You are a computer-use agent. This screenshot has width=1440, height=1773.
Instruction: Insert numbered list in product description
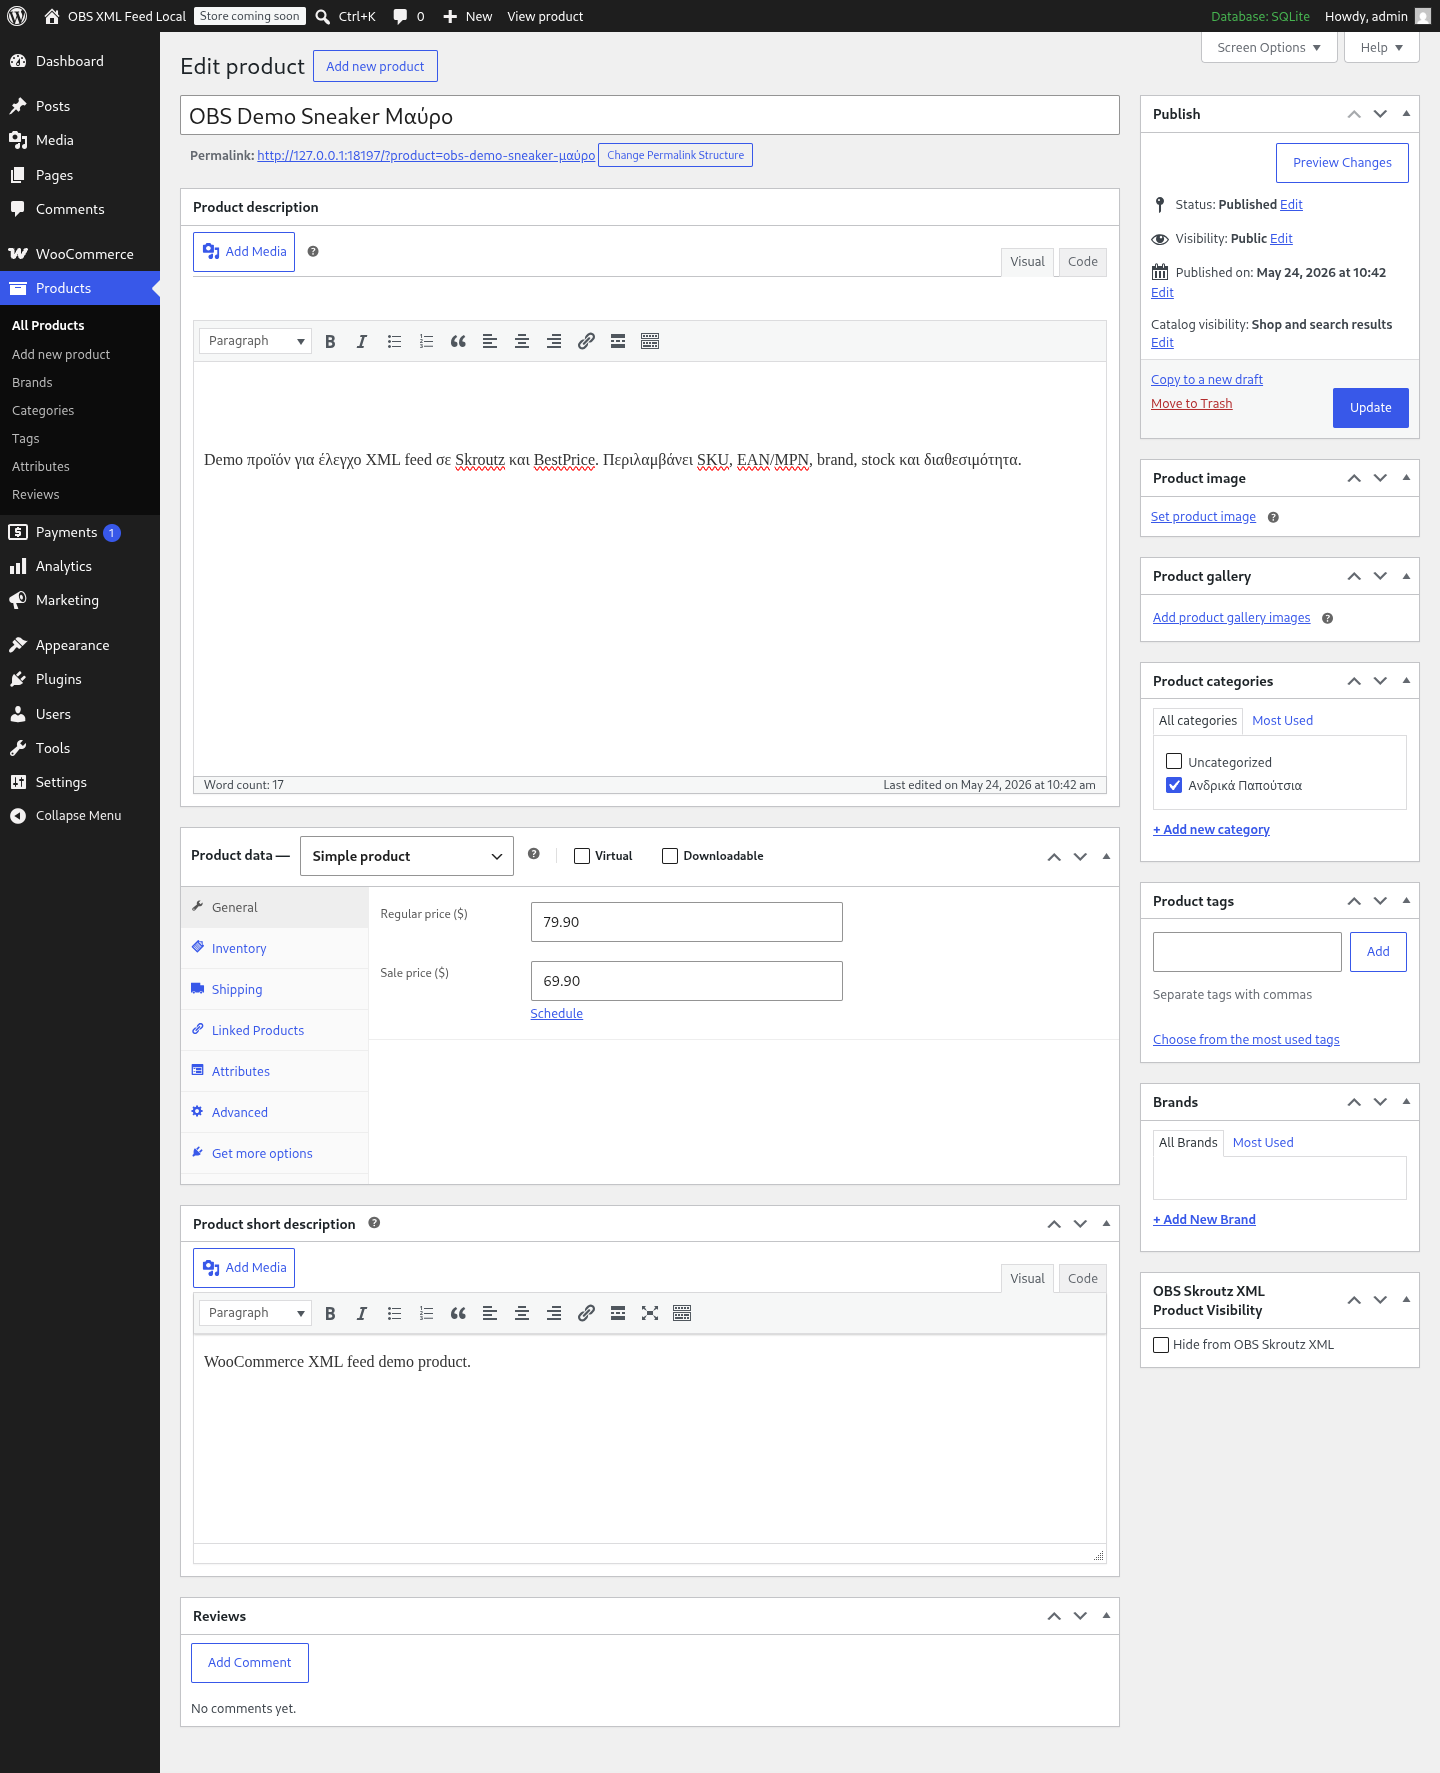pyautogui.click(x=426, y=341)
